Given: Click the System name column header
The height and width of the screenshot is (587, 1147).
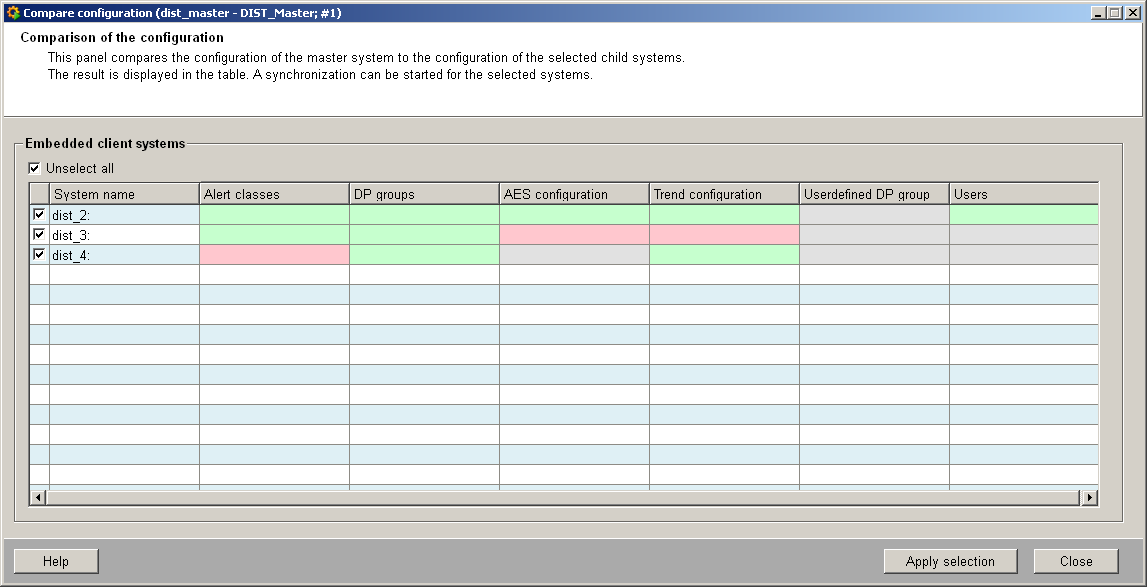Looking at the screenshot, I should (x=124, y=194).
